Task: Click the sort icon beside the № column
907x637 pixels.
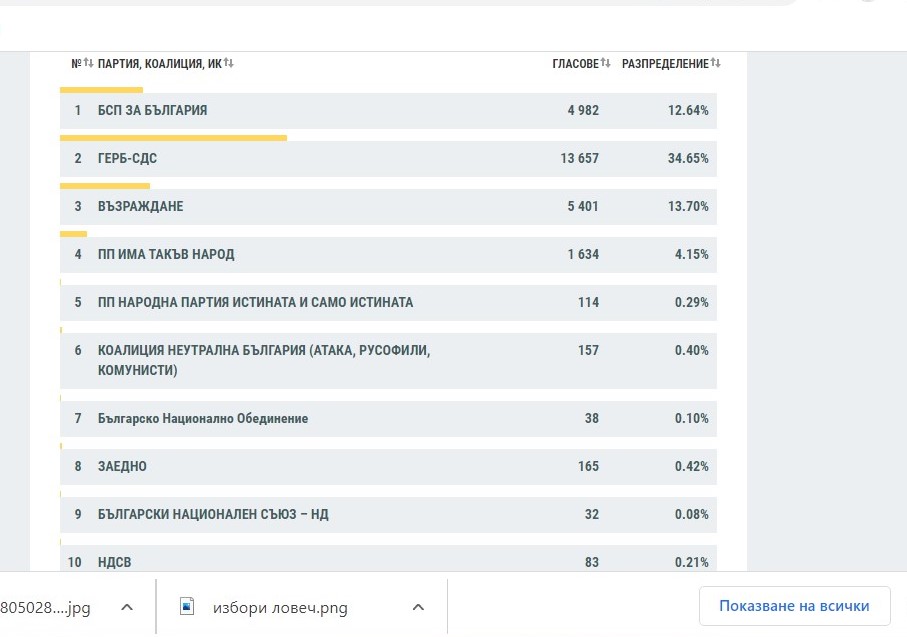Action: [88, 64]
